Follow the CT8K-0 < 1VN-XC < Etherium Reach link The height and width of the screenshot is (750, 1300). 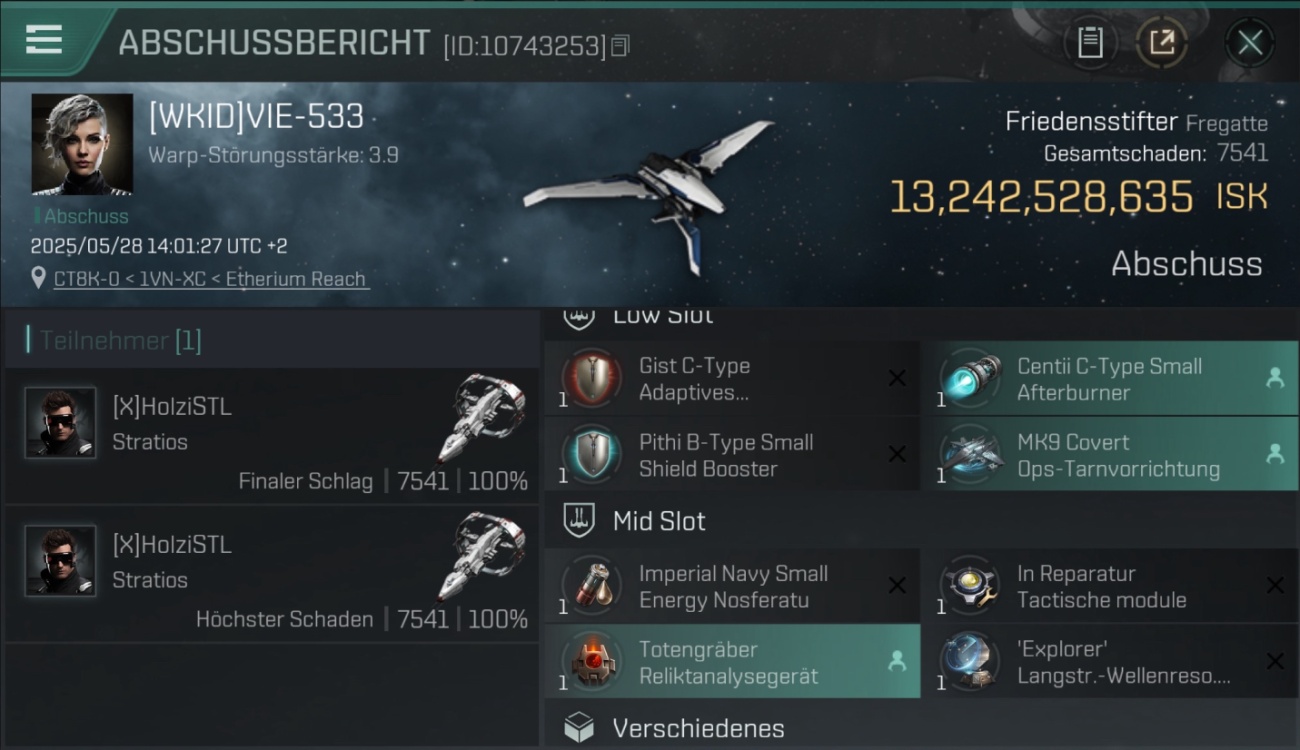[x=211, y=279]
